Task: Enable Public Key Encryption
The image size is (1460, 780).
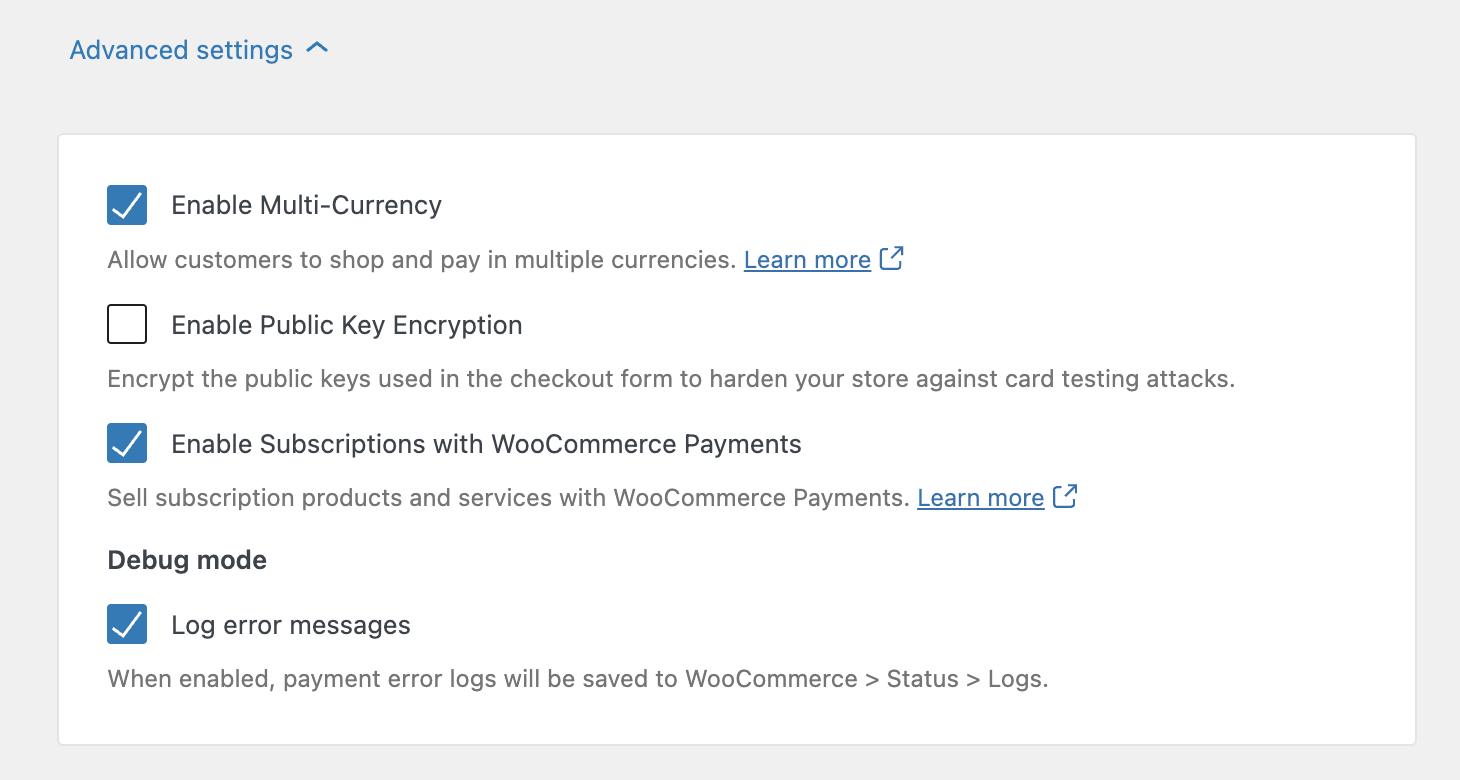Action: 127,324
